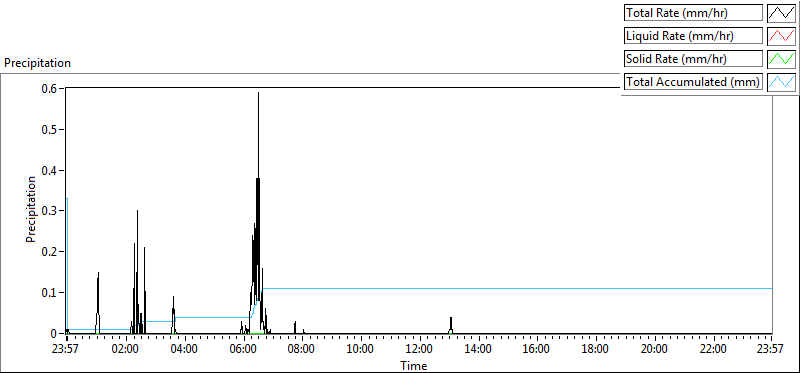
Task: Select the Solid Rate (mm/hr) legend label
Action: (x=693, y=59)
